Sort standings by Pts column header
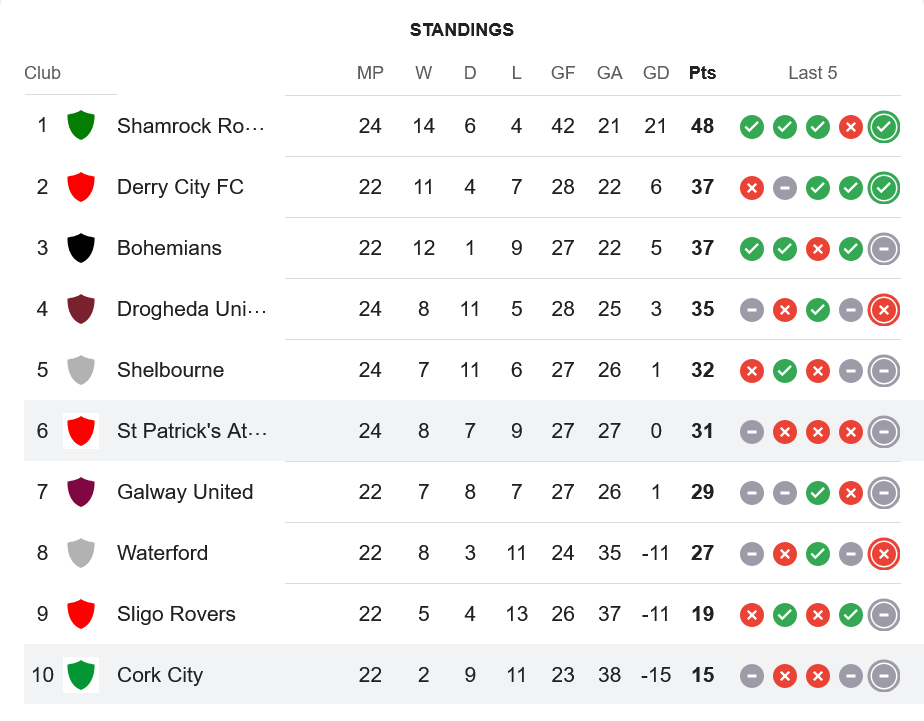This screenshot has width=924, height=721. (x=702, y=73)
